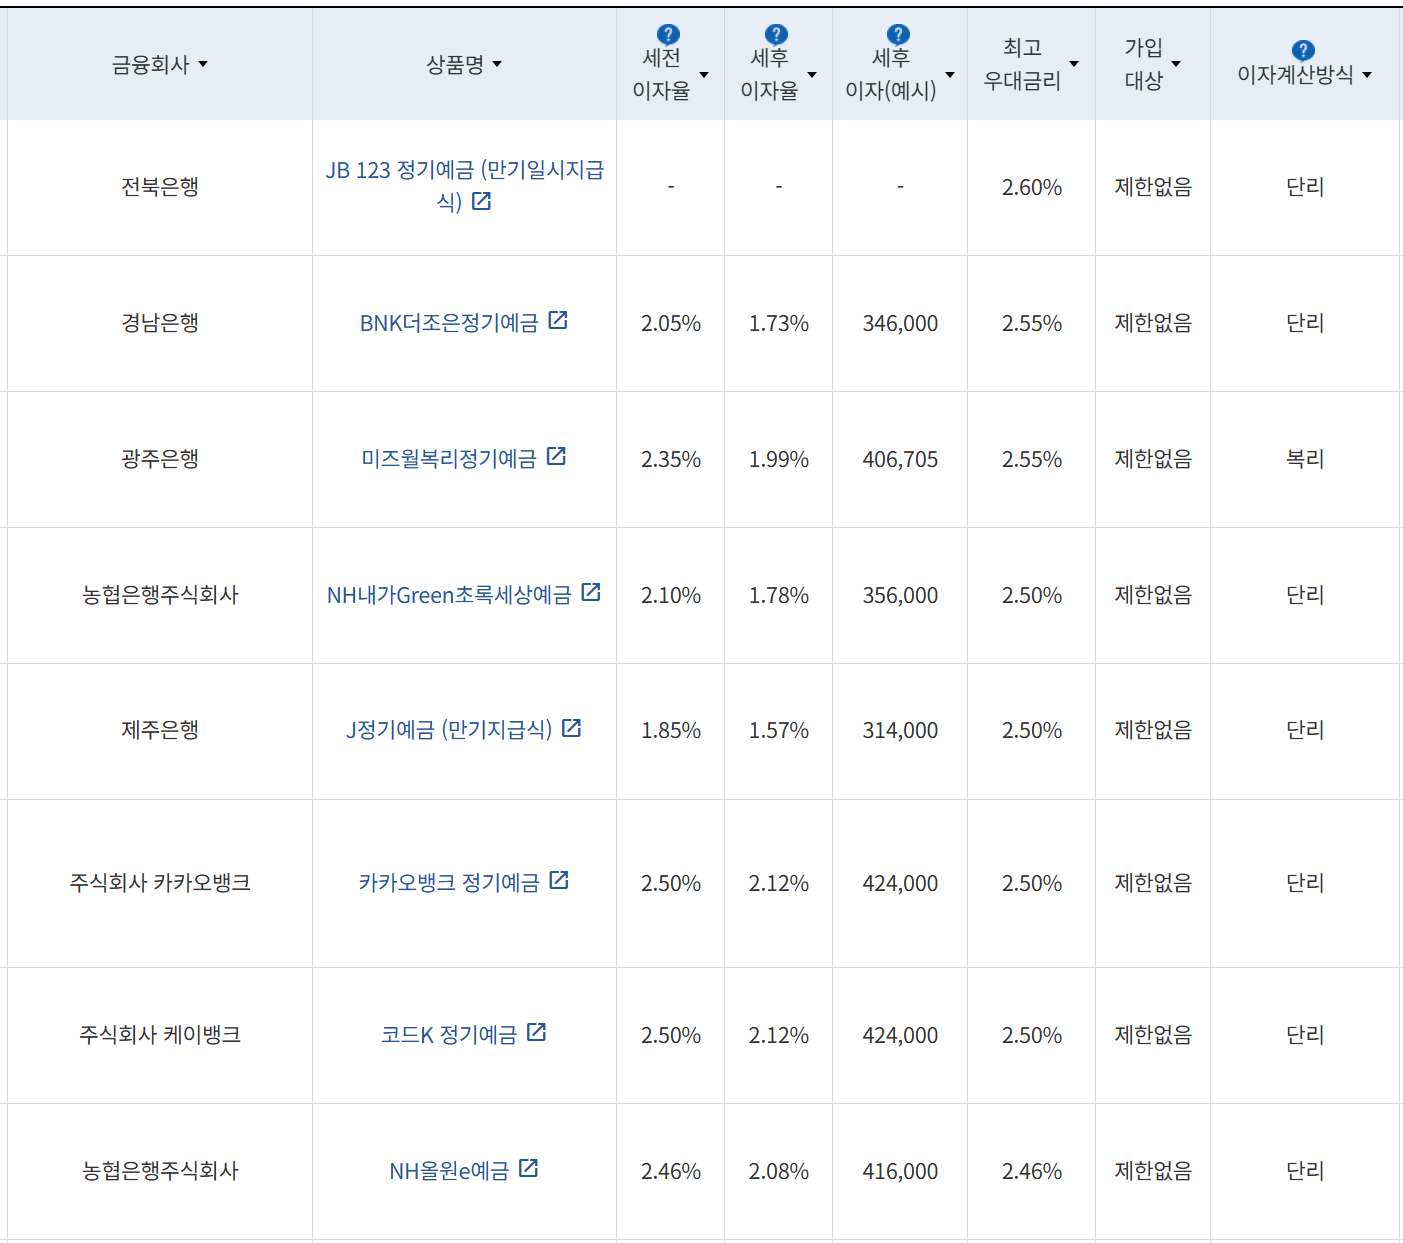
Task: Click the help icon beside 이자계산방식 header
Action: [x=1303, y=52]
